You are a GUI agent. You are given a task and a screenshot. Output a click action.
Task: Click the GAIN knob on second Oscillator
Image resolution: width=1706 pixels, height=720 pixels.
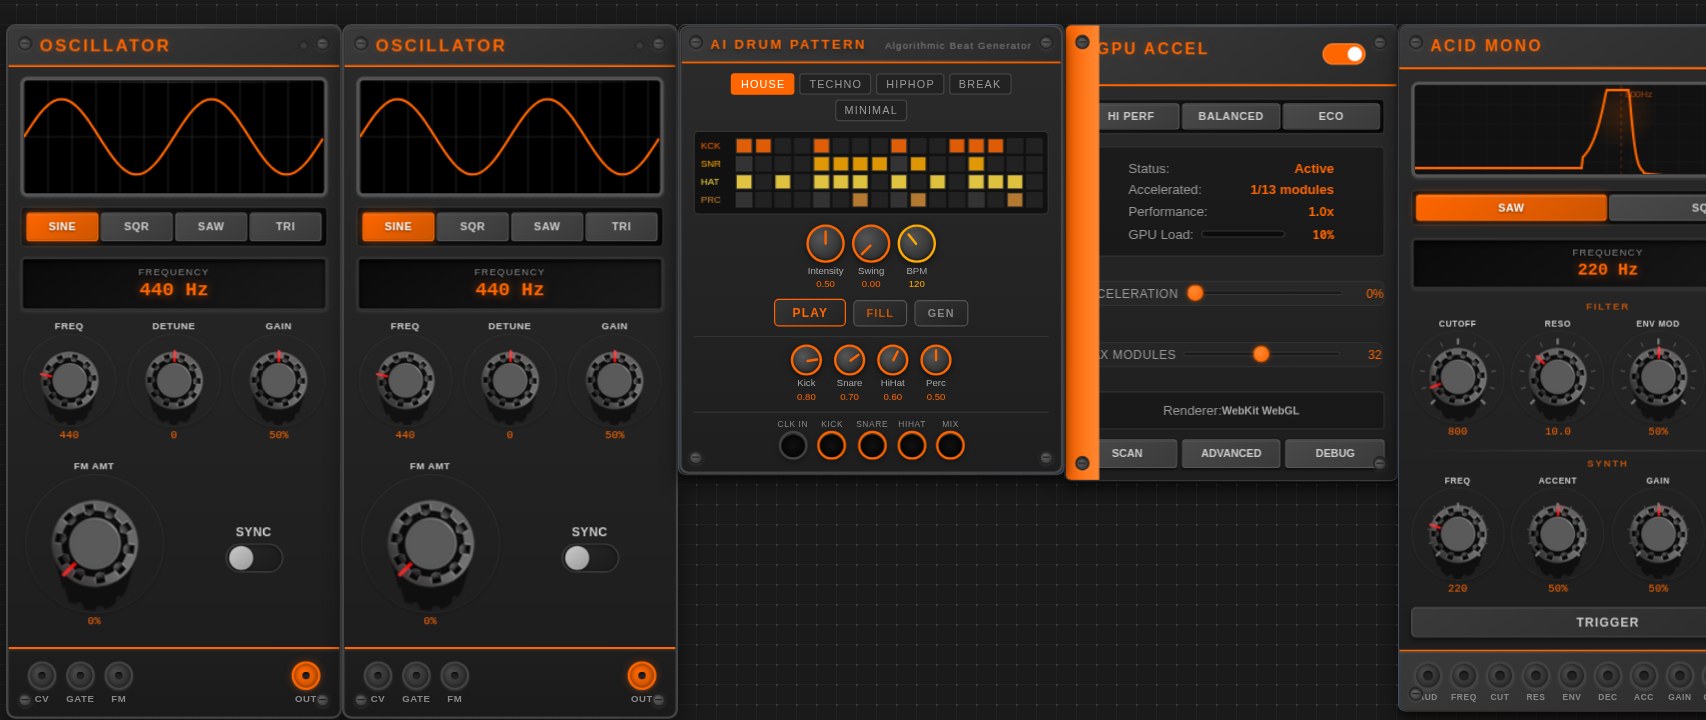tap(614, 380)
